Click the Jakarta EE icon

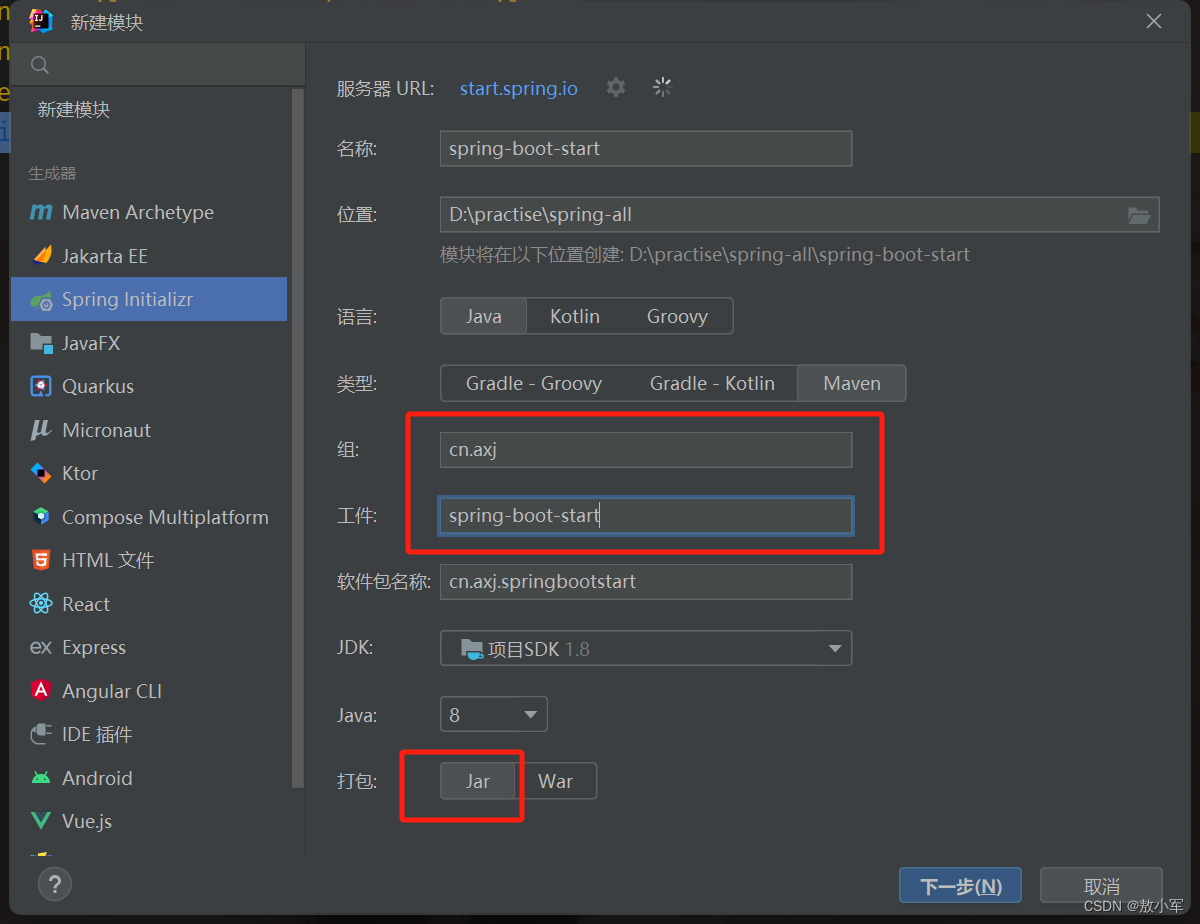[x=41, y=255]
